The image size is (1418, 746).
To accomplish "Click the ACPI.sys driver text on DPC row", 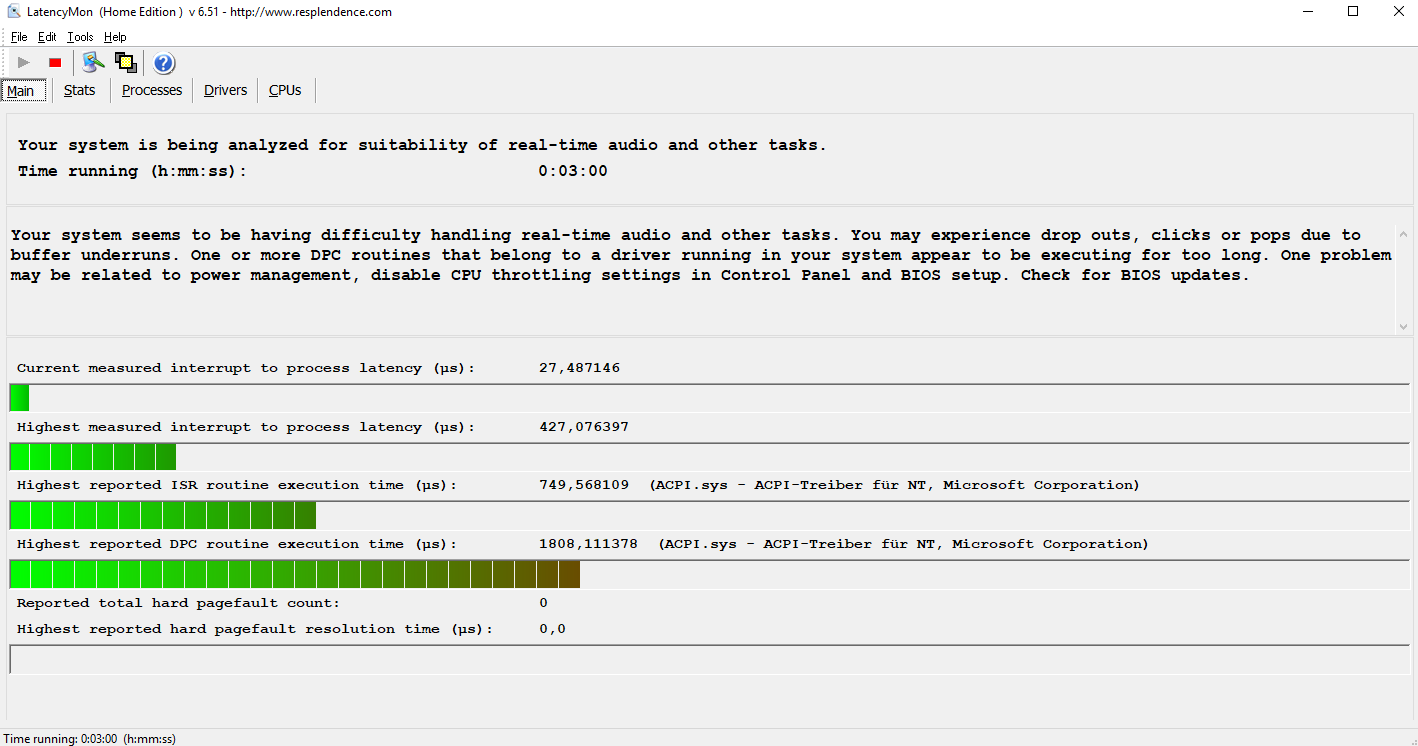I will (x=903, y=544).
